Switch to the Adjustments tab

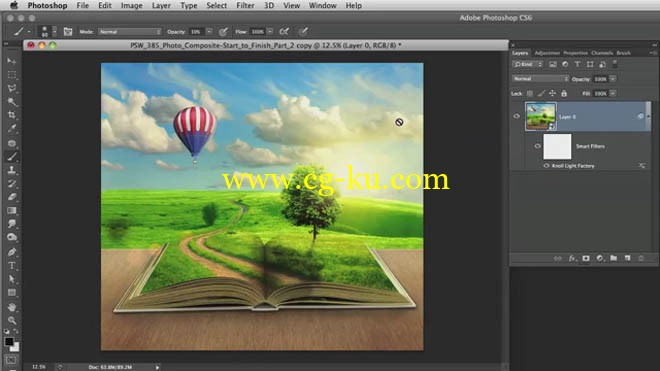(547, 53)
